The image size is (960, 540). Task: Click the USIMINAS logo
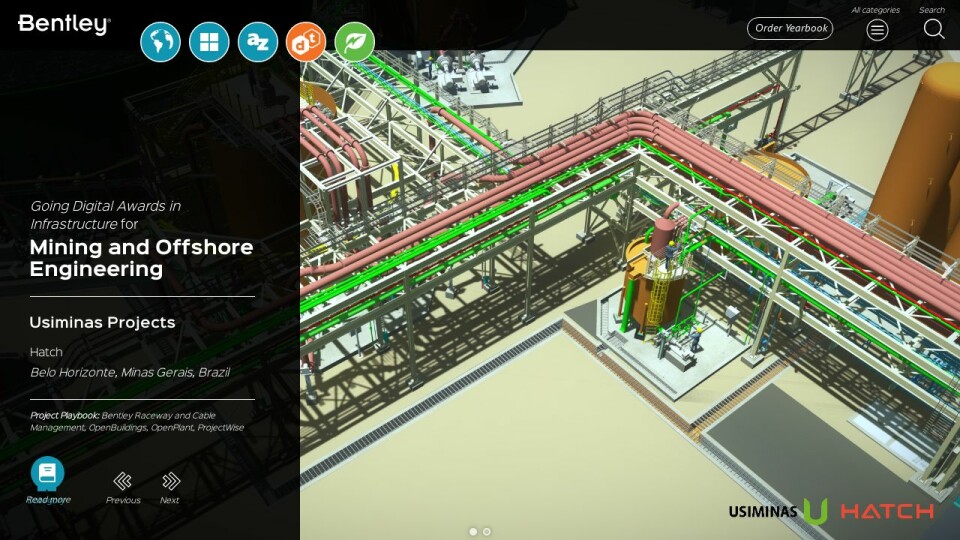(778, 511)
